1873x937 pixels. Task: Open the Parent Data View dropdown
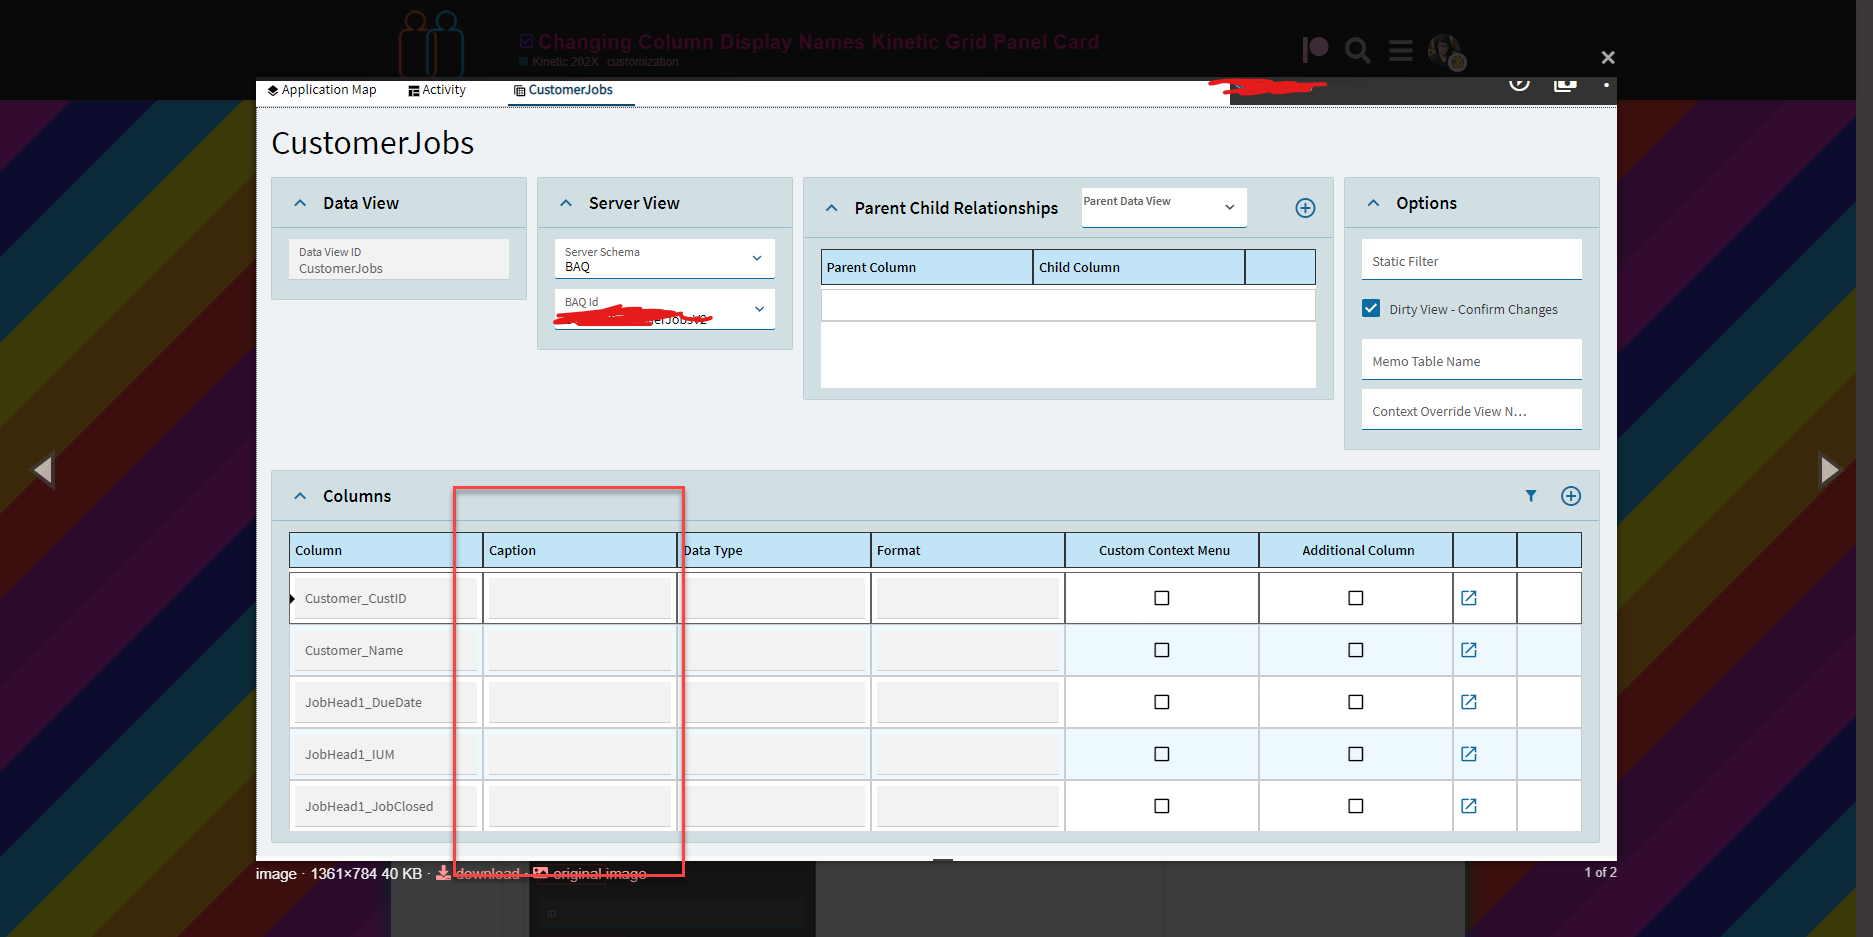point(1164,207)
